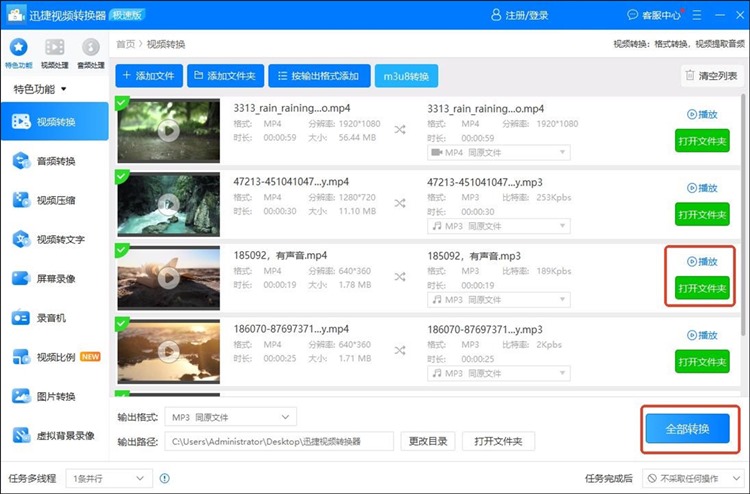Click the 更改目录 button
750x494 pixels.
point(428,441)
